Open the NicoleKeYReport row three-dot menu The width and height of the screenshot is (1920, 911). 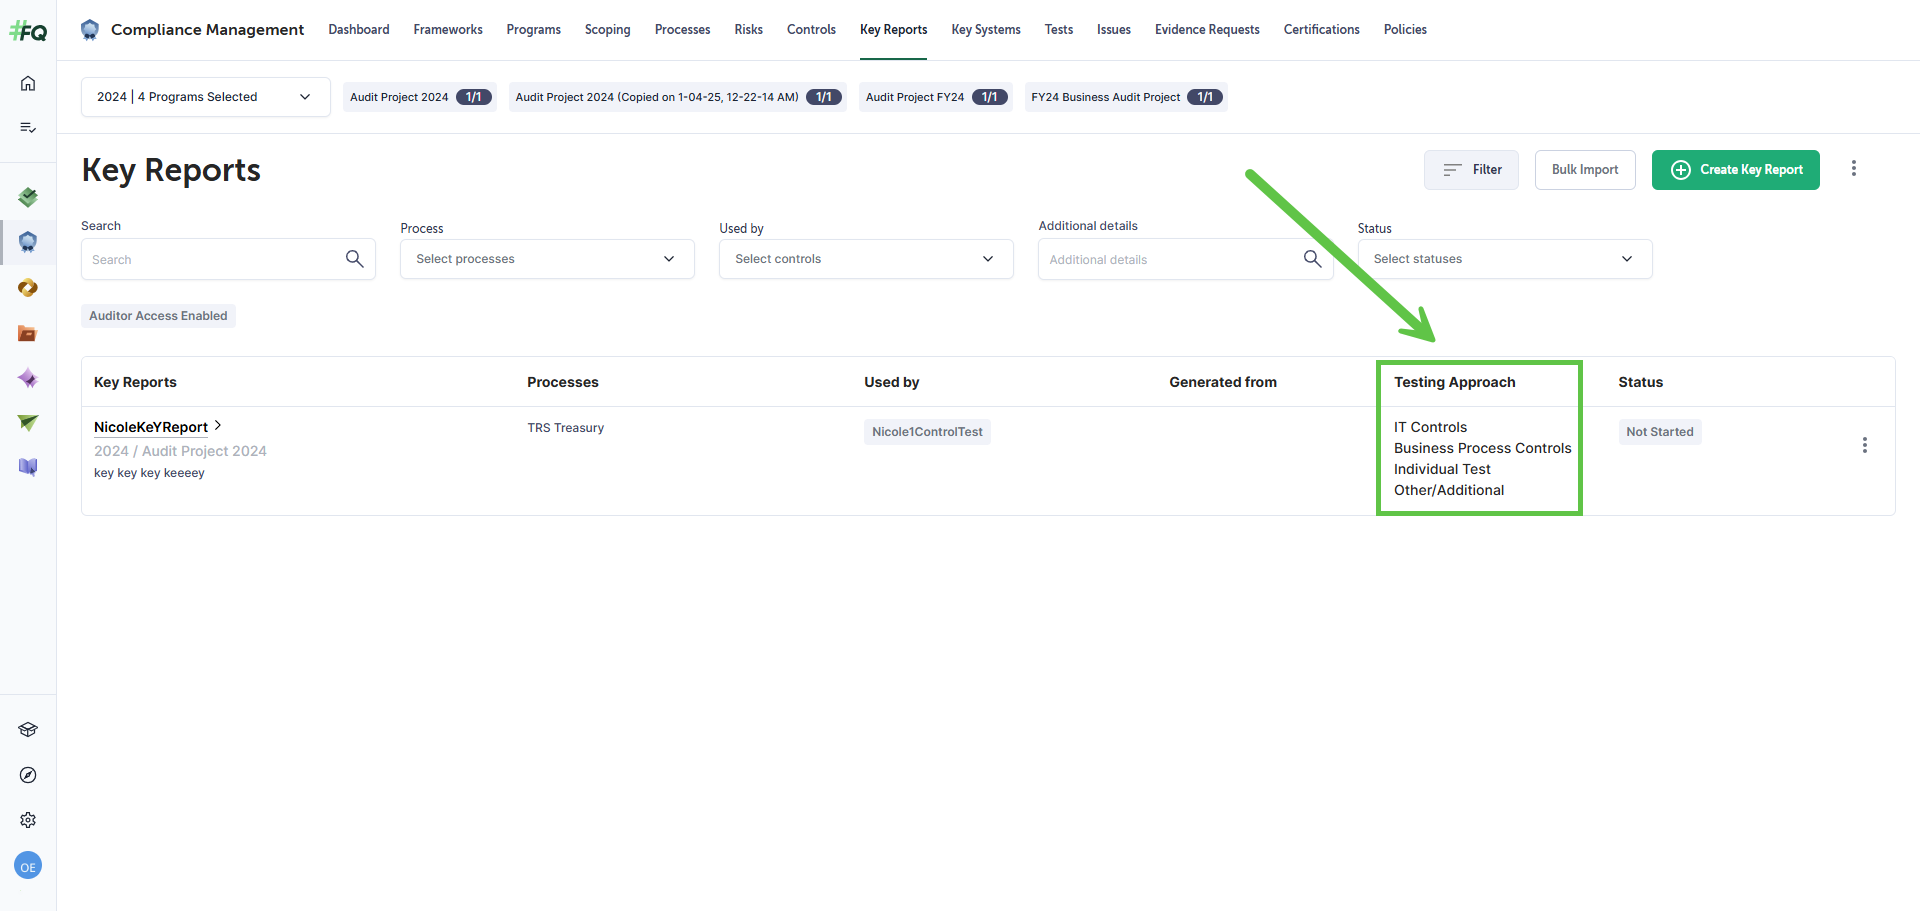(1864, 445)
